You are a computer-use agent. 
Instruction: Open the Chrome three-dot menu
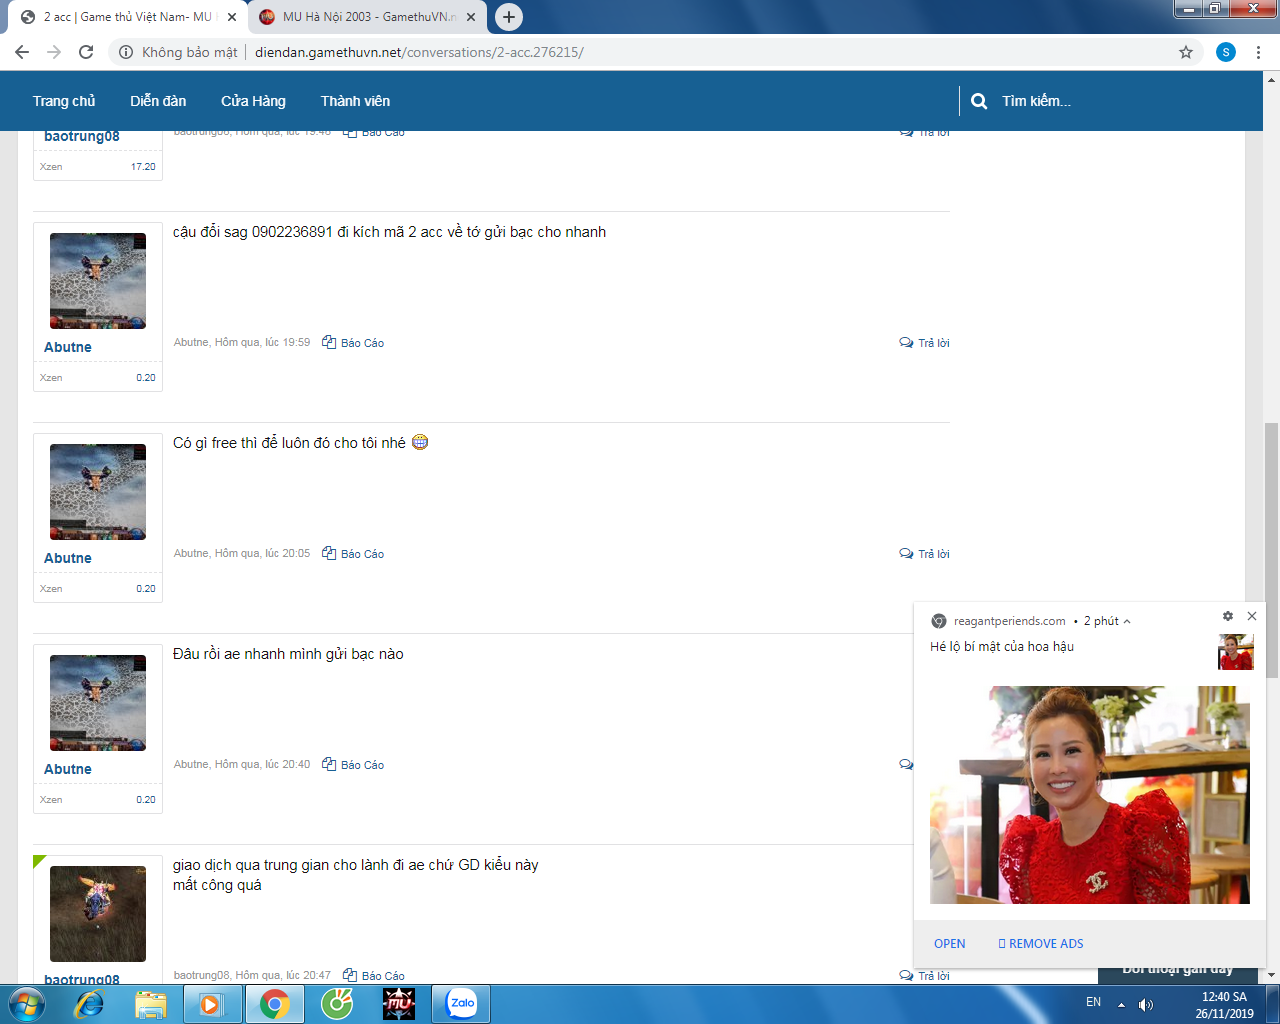pyautogui.click(x=1258, y=52)
